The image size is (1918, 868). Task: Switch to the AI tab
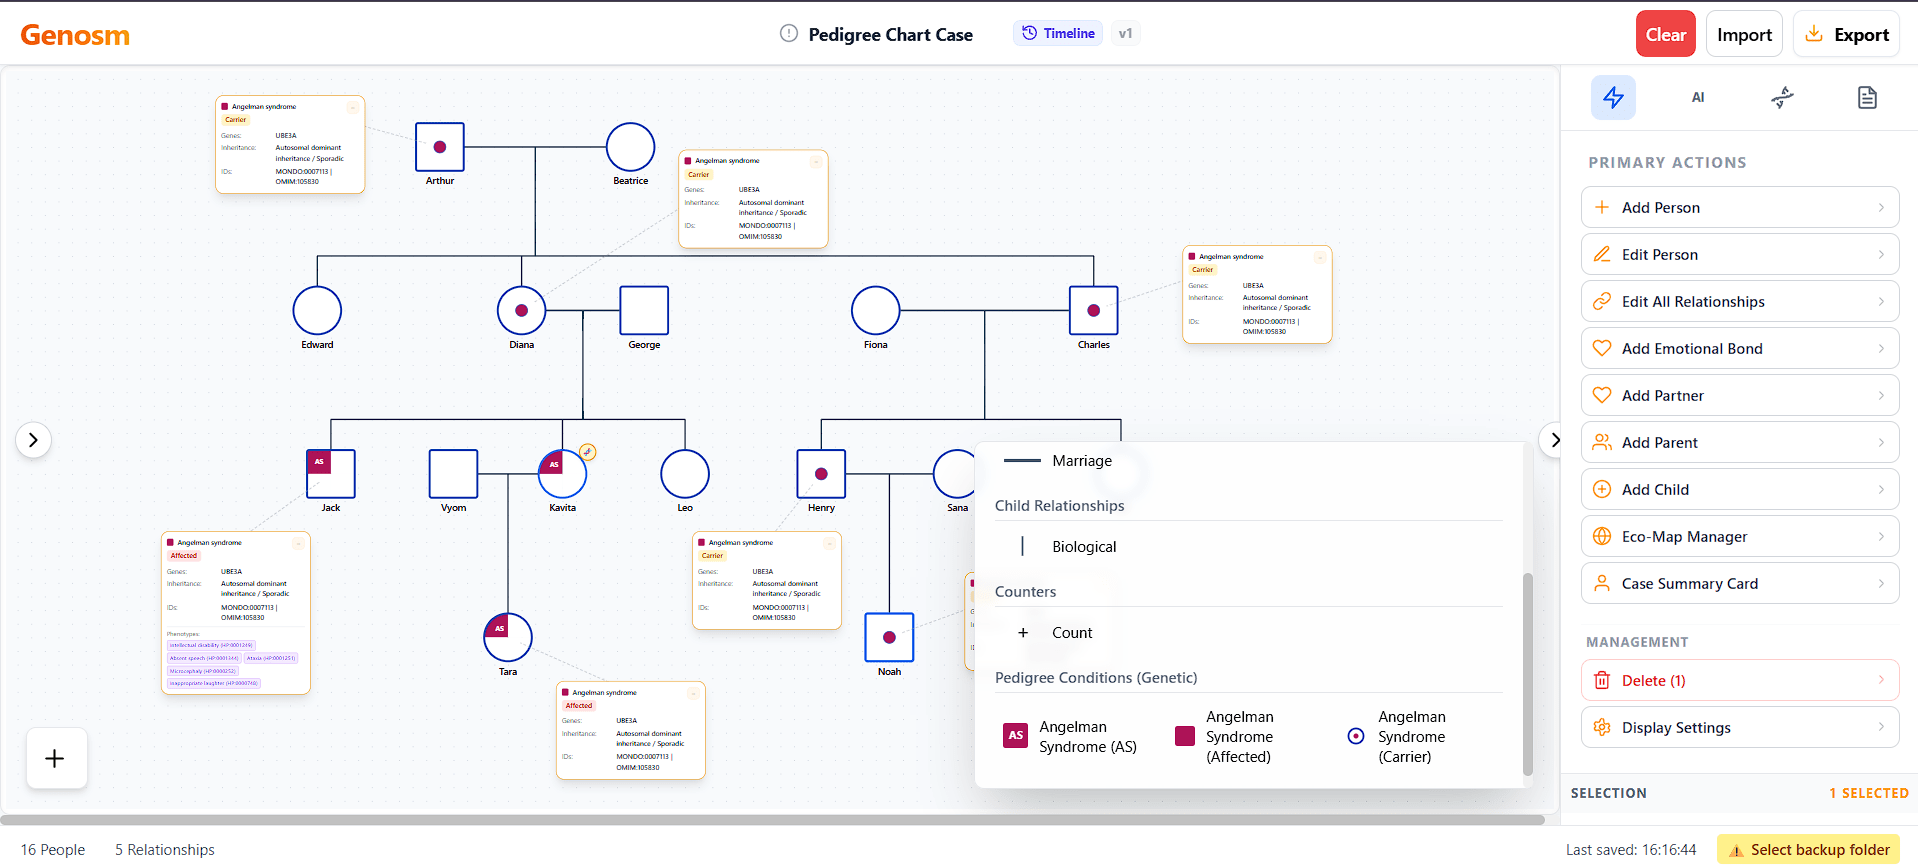coord(1698,97)
